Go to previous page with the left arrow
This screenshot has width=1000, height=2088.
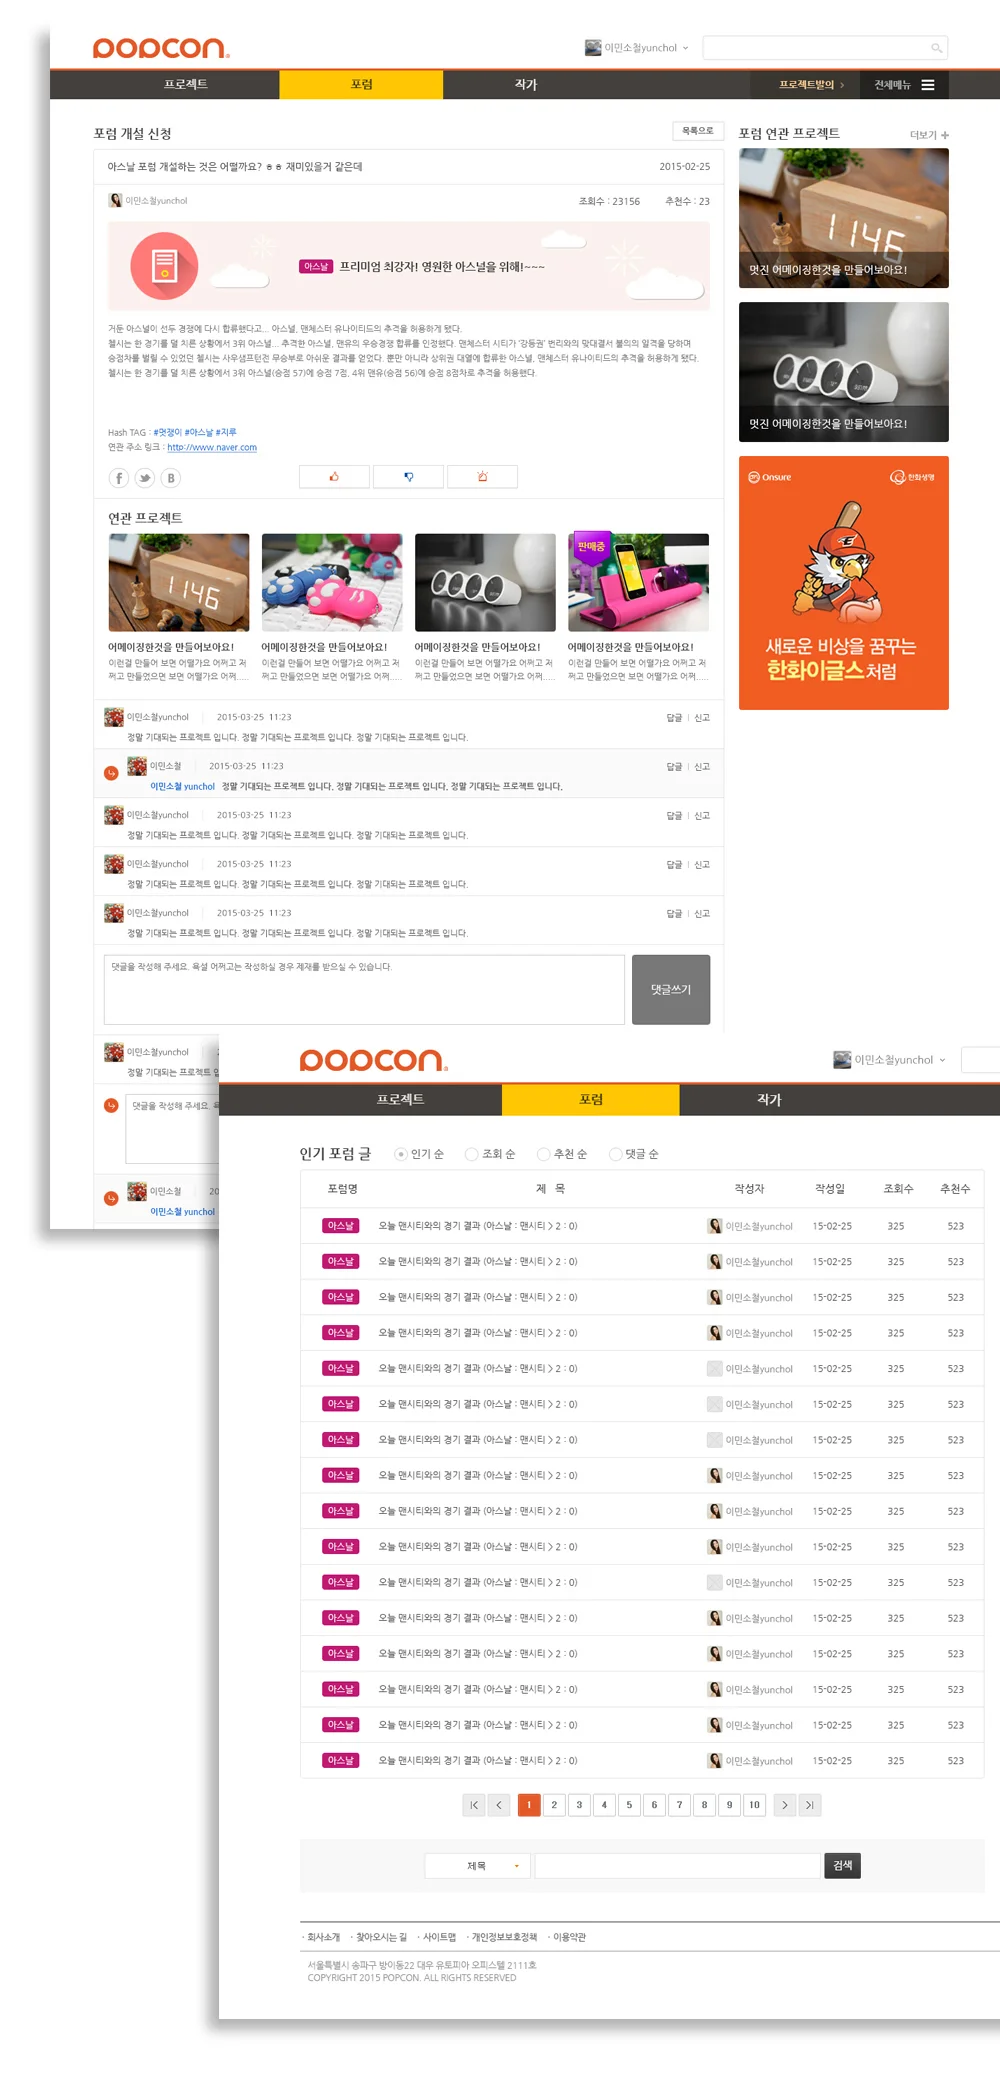(x=499, y=1805)
